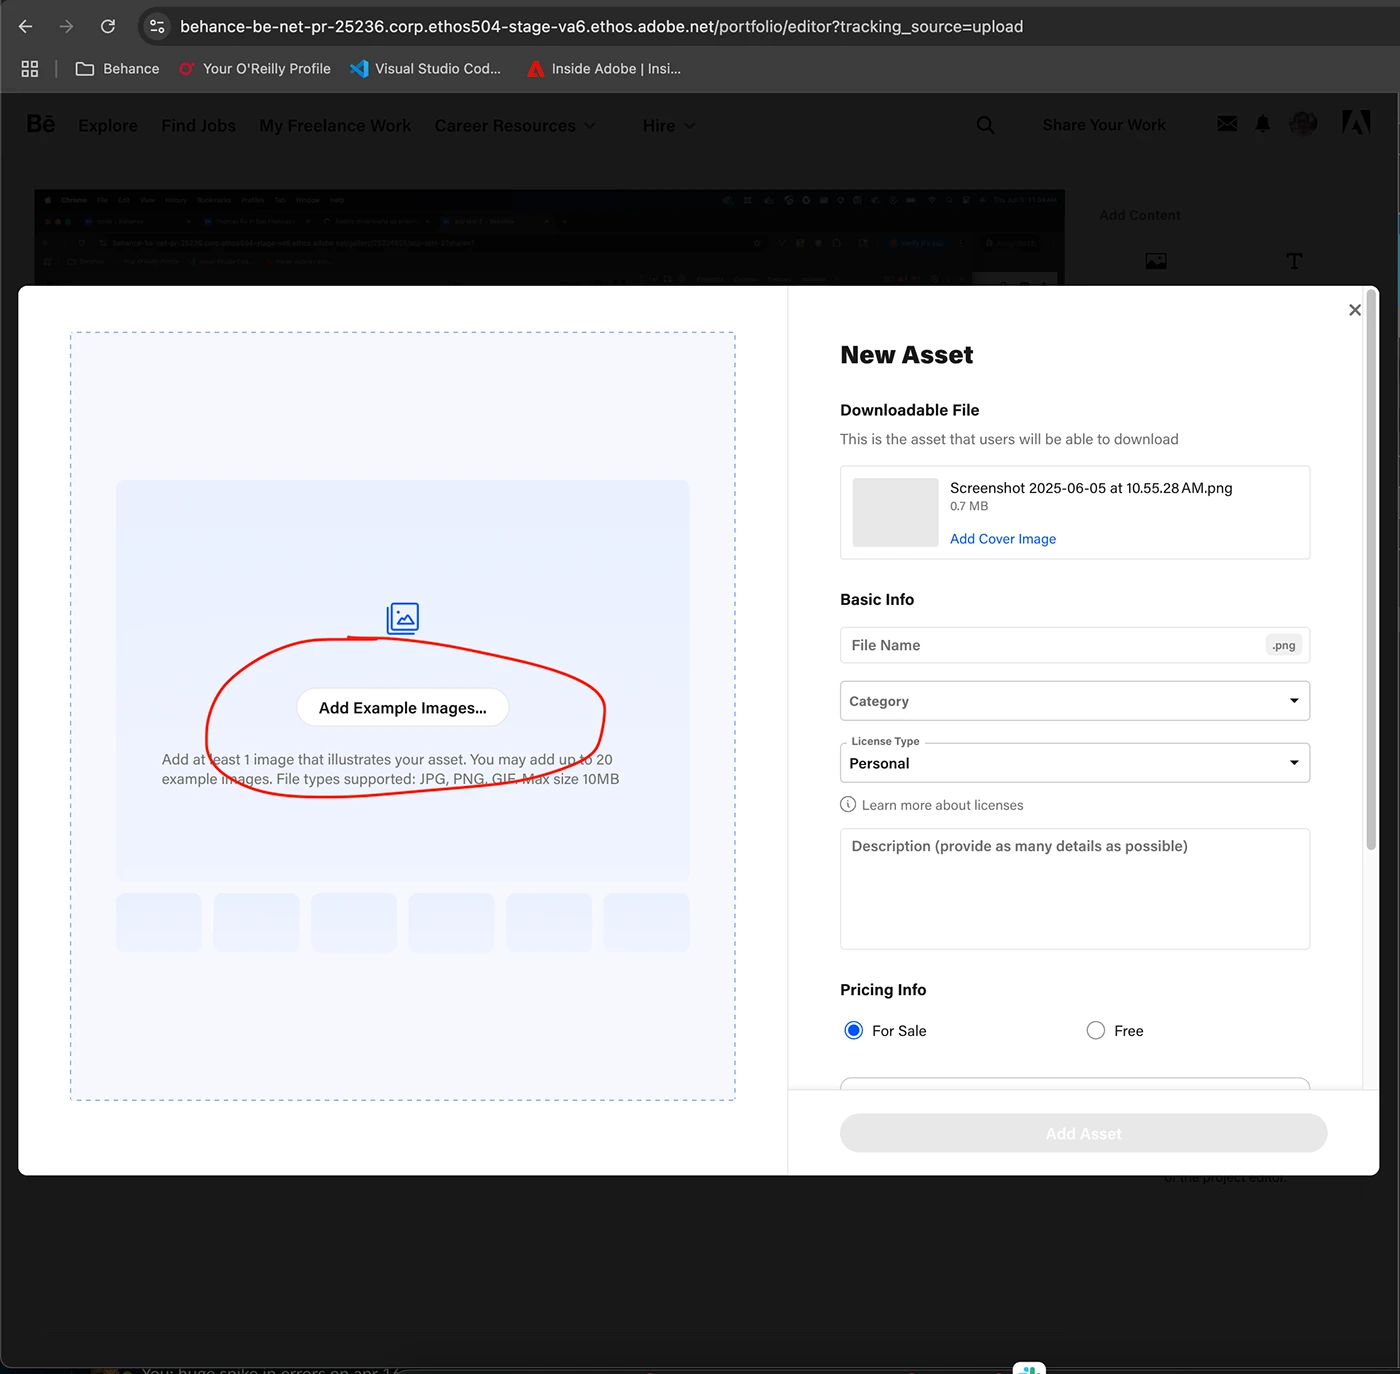Image resolution: width=1400 pixels, height=1374 pixels.
Task: Open the apps grid icon in bookmarks bar
Action: point(30,69)
